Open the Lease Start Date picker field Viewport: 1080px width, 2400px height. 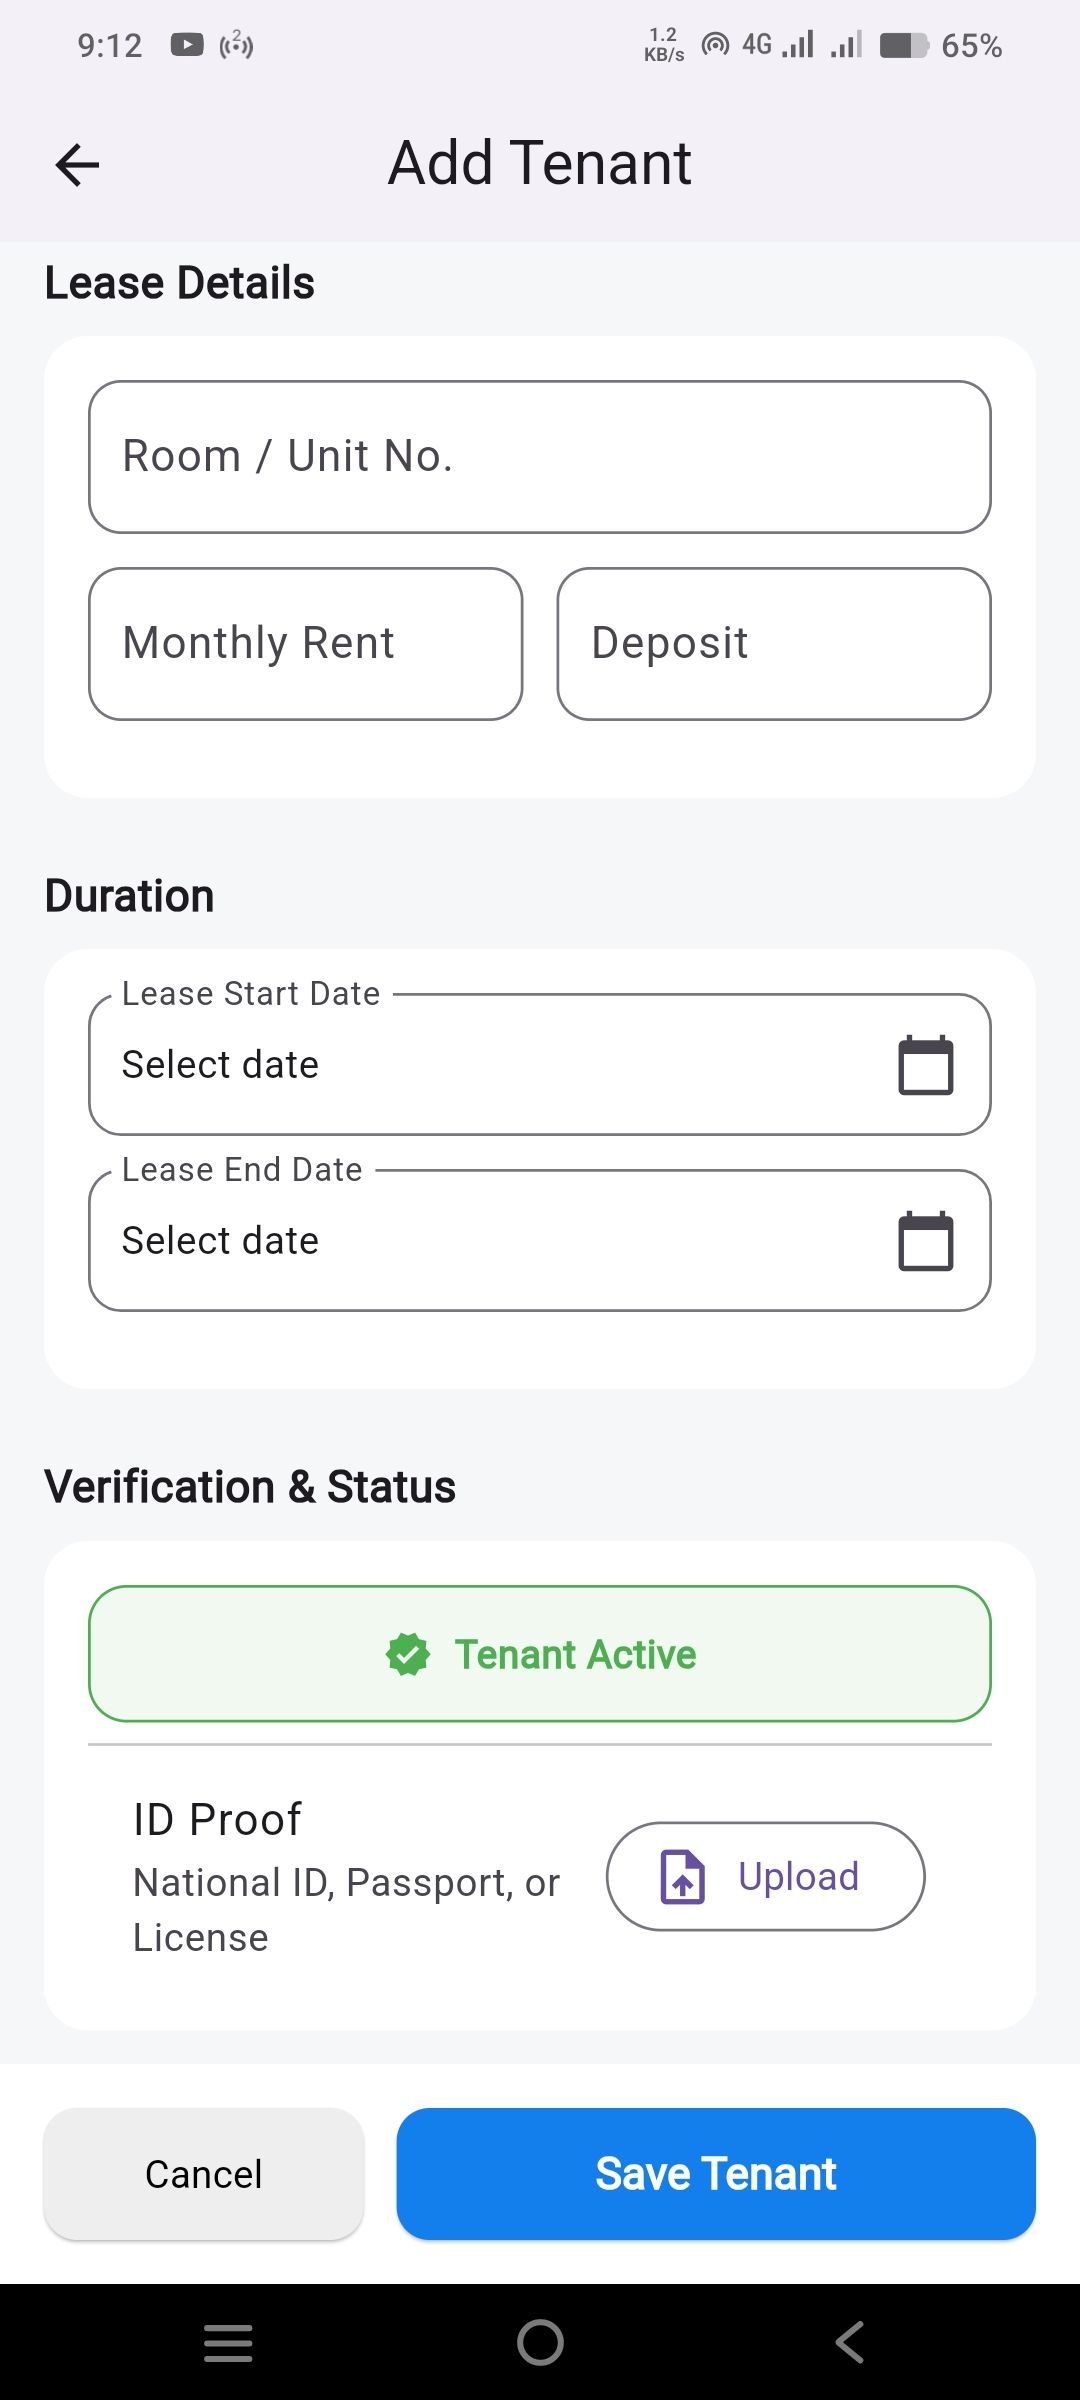point(480,1065)
